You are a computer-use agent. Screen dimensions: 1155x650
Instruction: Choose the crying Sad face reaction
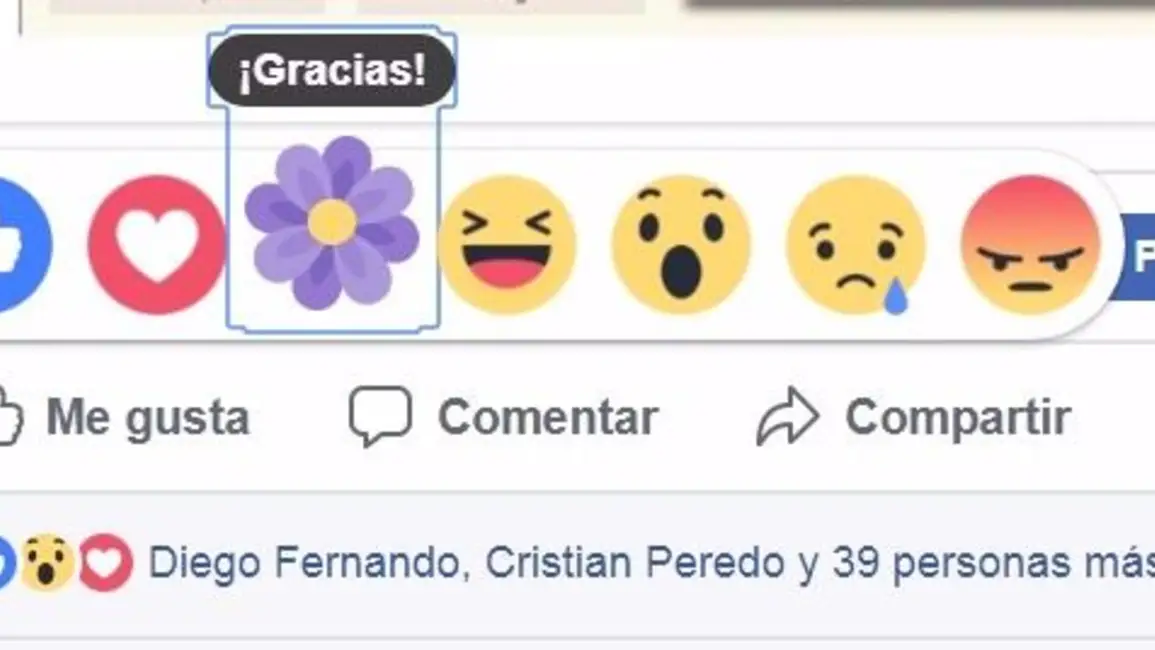(856, 245)
